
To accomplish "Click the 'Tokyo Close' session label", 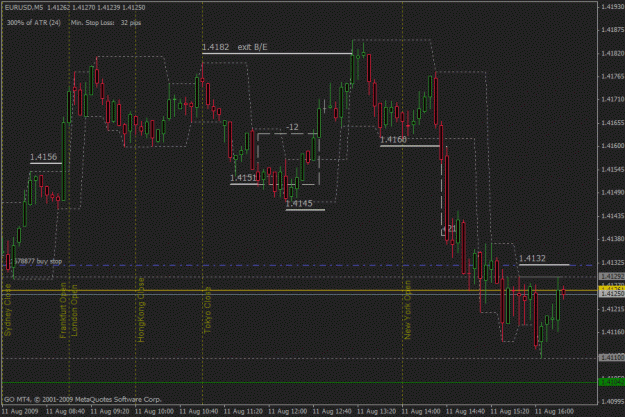I will click(208, 310).
